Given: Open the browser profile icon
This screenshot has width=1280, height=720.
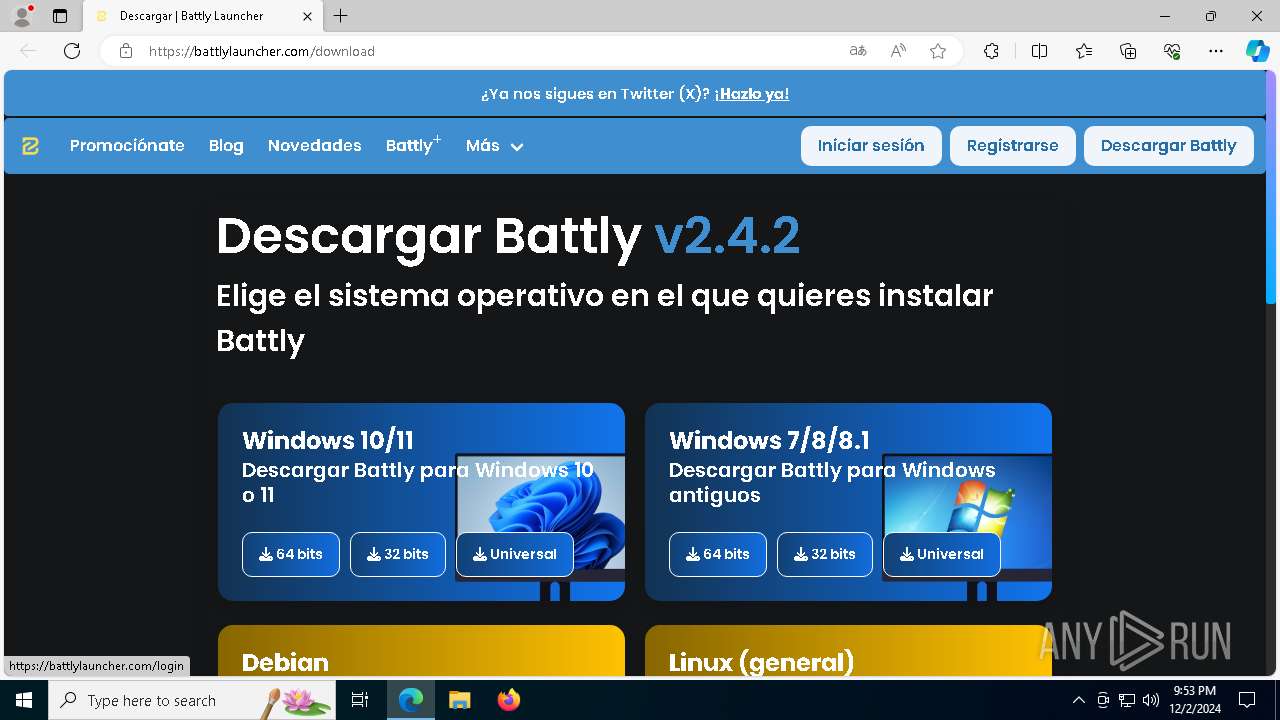Looking at the screenshot, I should coord(22,16).
